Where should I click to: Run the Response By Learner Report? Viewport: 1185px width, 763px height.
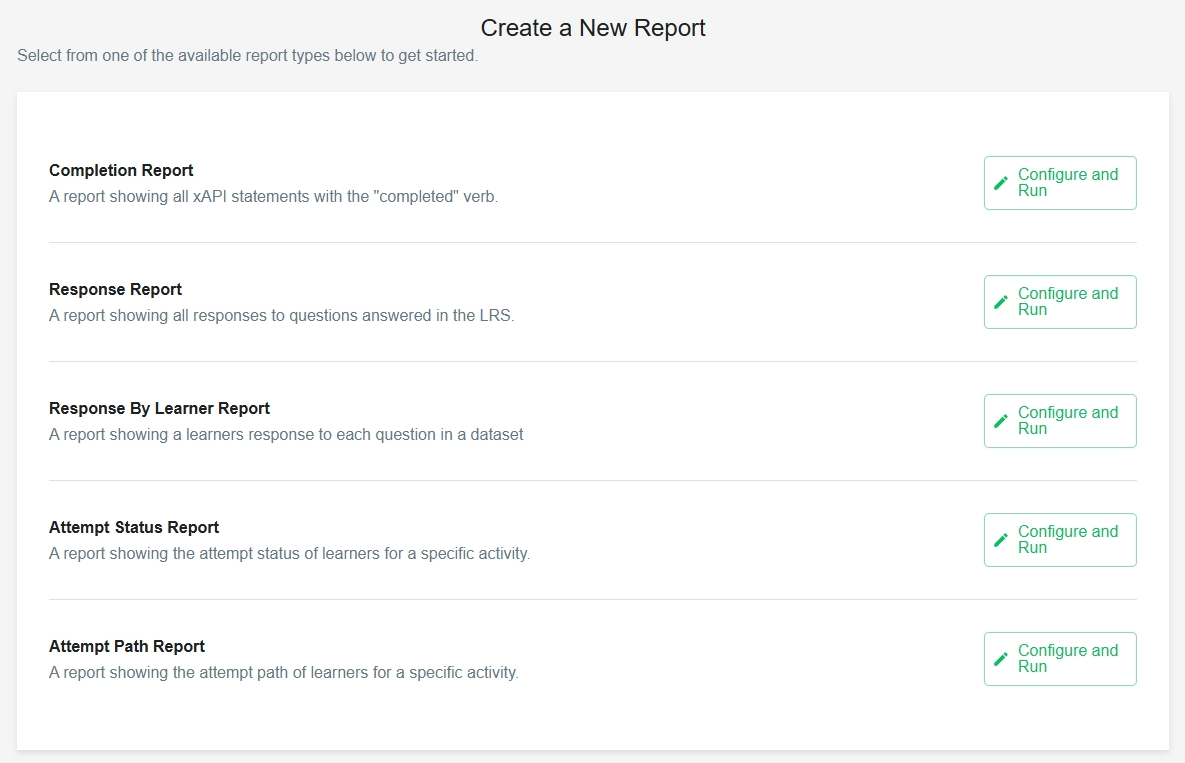click(x=1060, y=421)
